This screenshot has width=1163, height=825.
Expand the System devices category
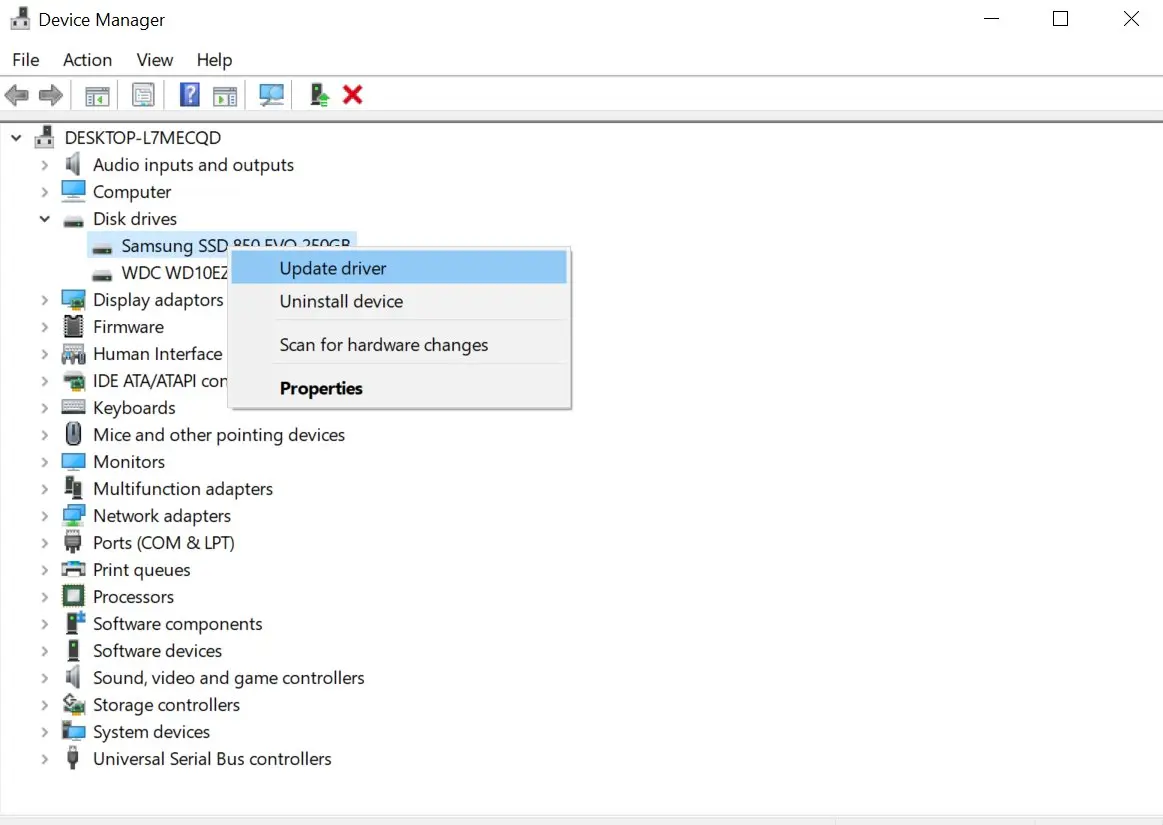point(45,732)
